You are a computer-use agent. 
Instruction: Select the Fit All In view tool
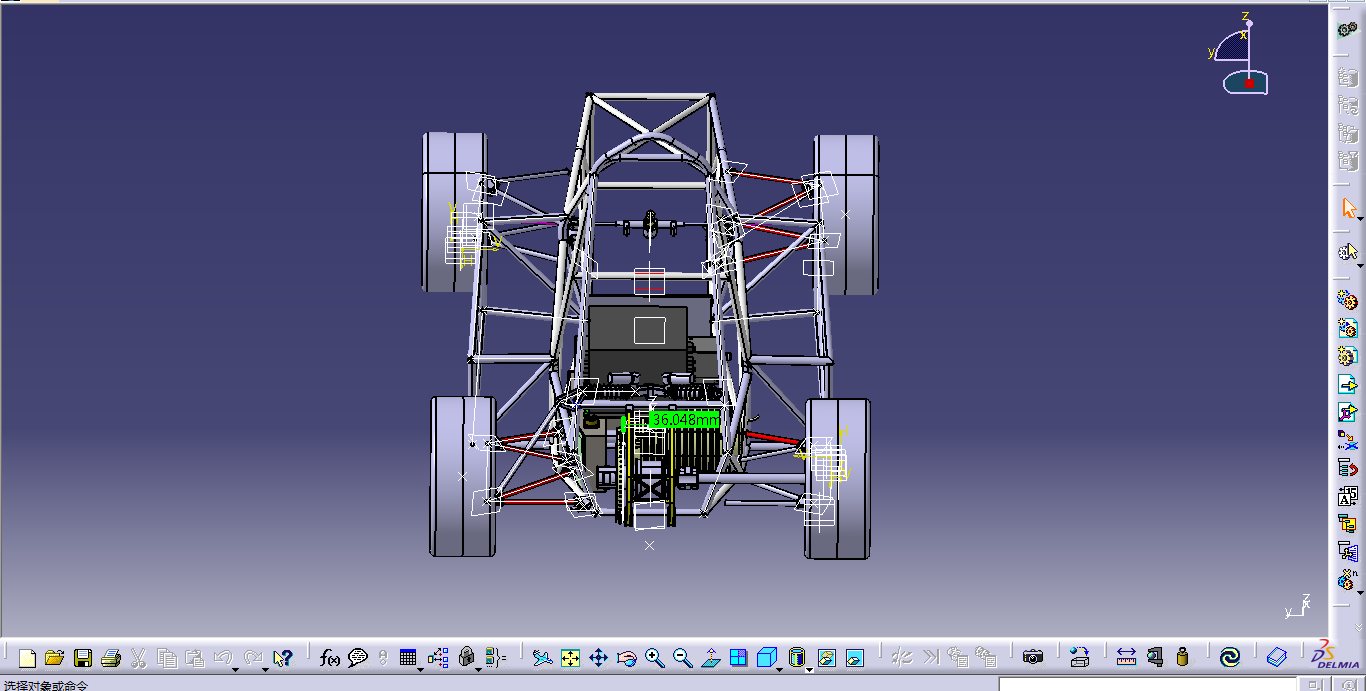(570, 657)
